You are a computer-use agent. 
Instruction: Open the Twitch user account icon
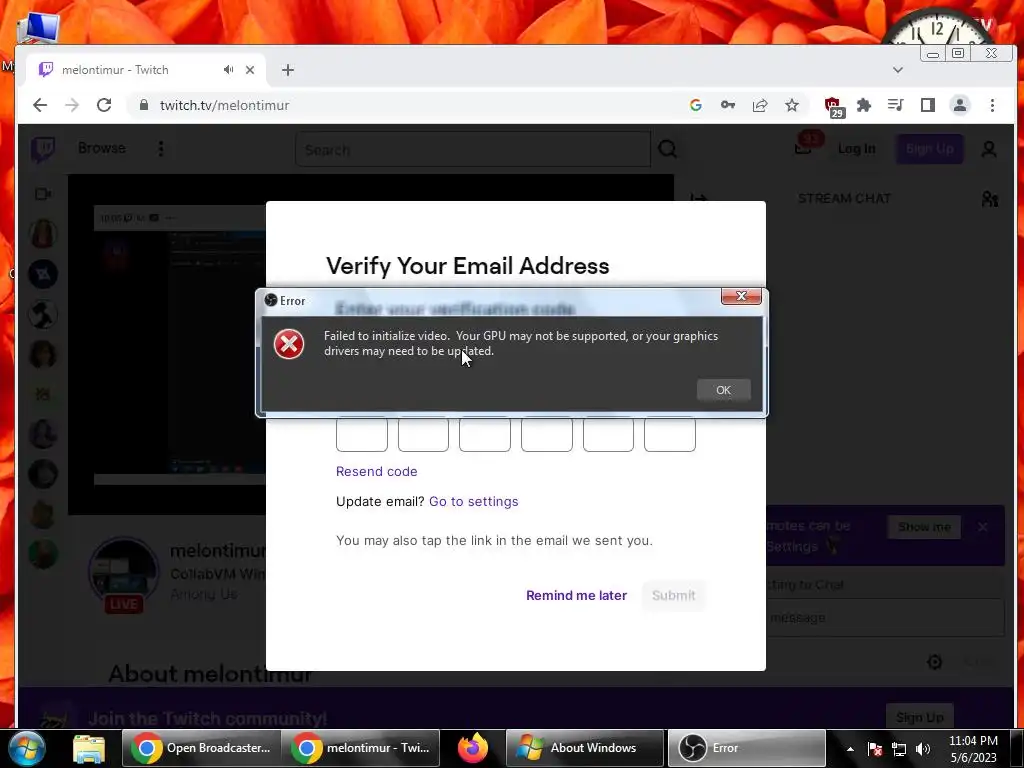[989, 150]
